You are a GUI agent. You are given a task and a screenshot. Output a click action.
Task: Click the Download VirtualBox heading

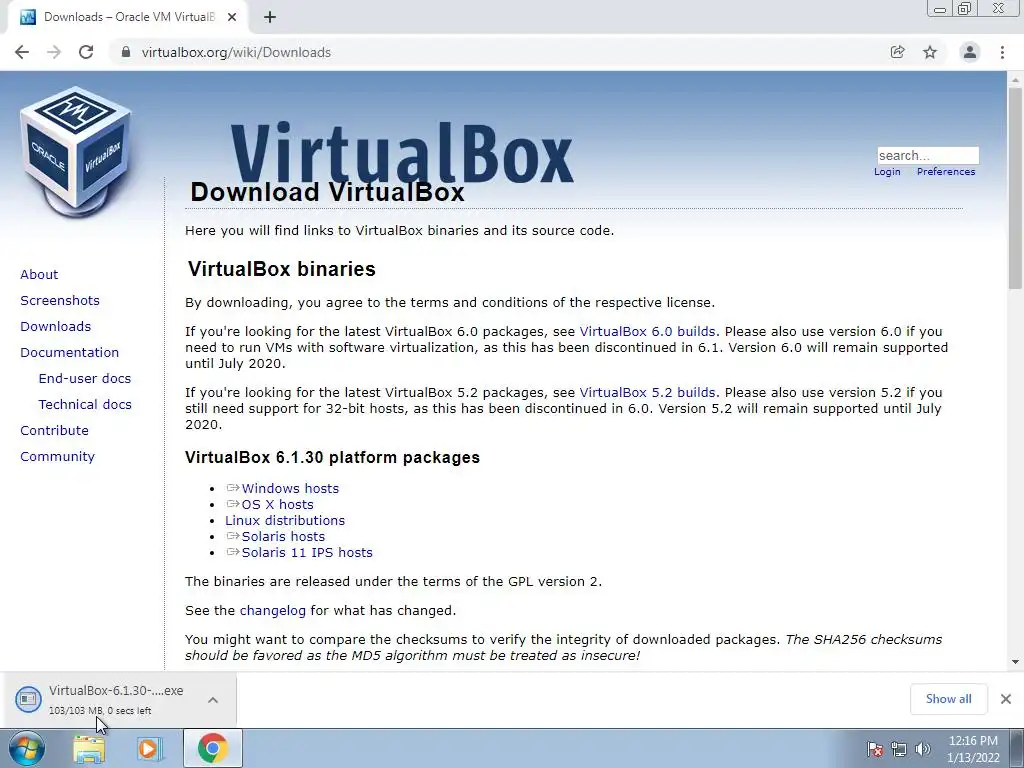[x=327, y=192]
